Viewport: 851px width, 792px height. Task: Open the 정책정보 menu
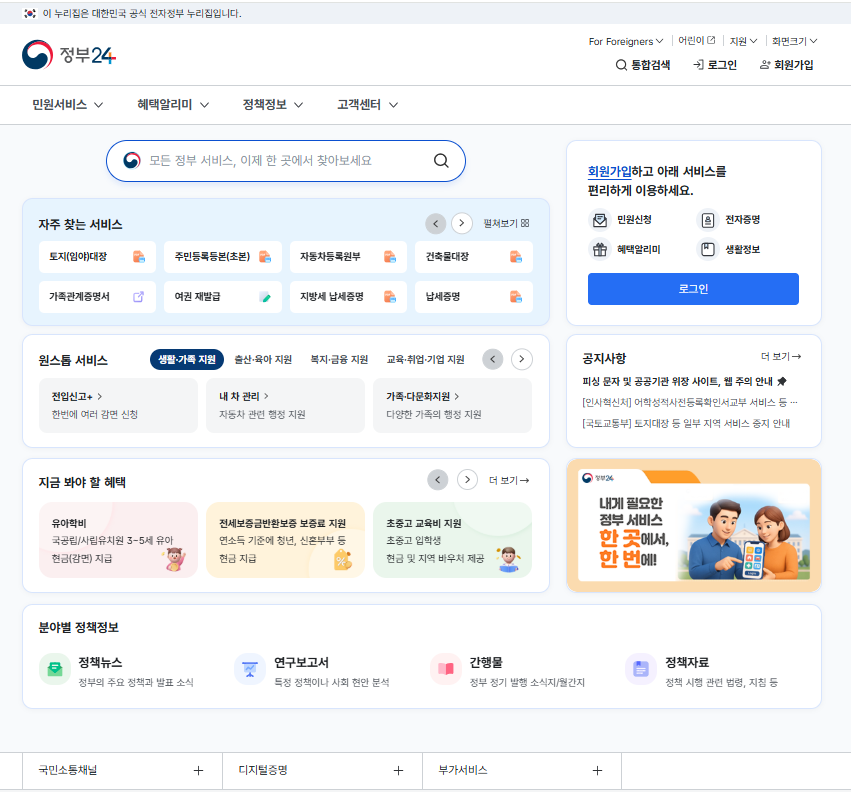click(272, 105)
